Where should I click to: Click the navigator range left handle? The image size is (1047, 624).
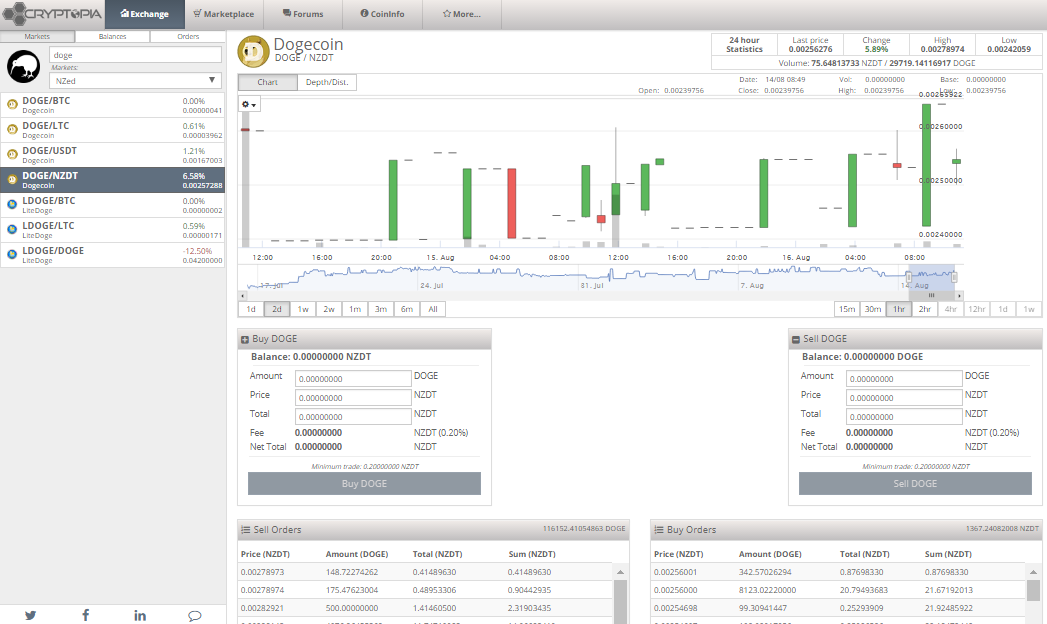point(909,276)
